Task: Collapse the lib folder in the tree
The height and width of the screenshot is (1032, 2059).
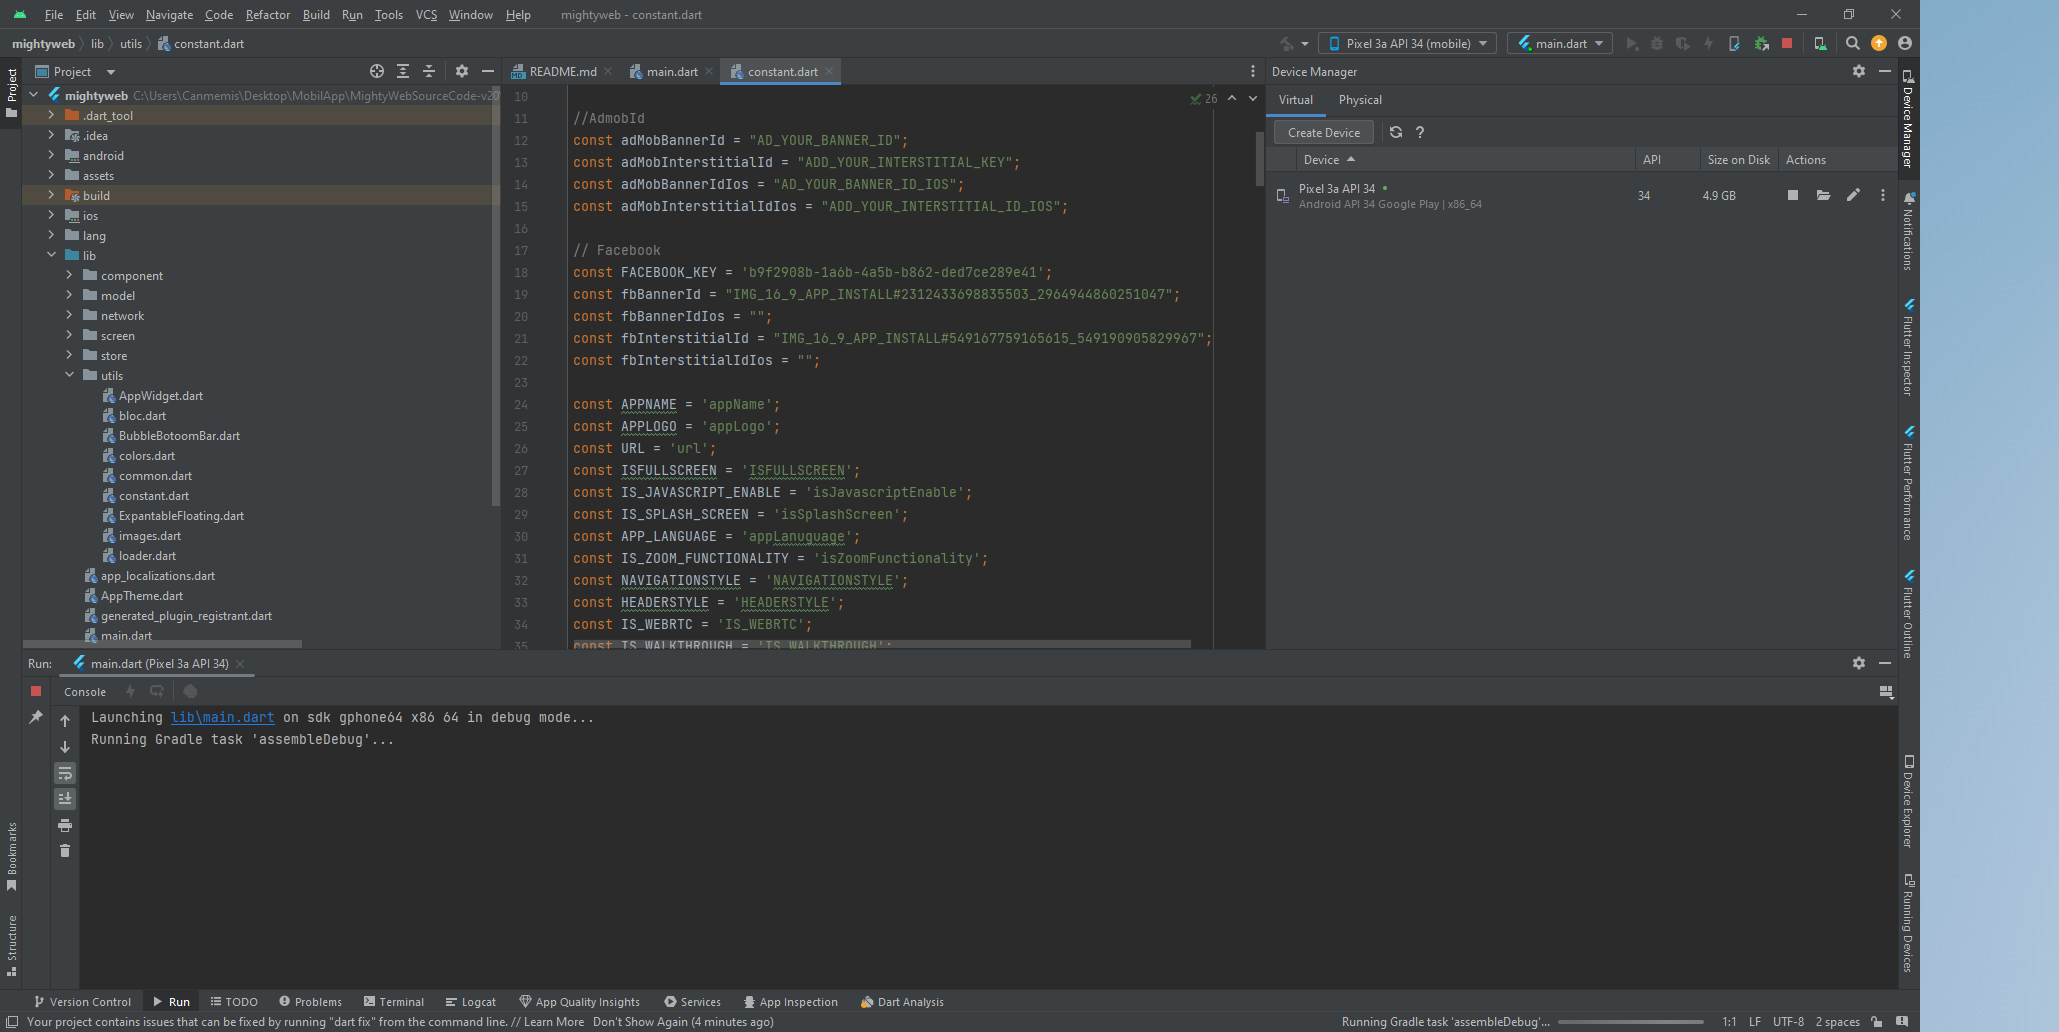Action: coord(51,255)
